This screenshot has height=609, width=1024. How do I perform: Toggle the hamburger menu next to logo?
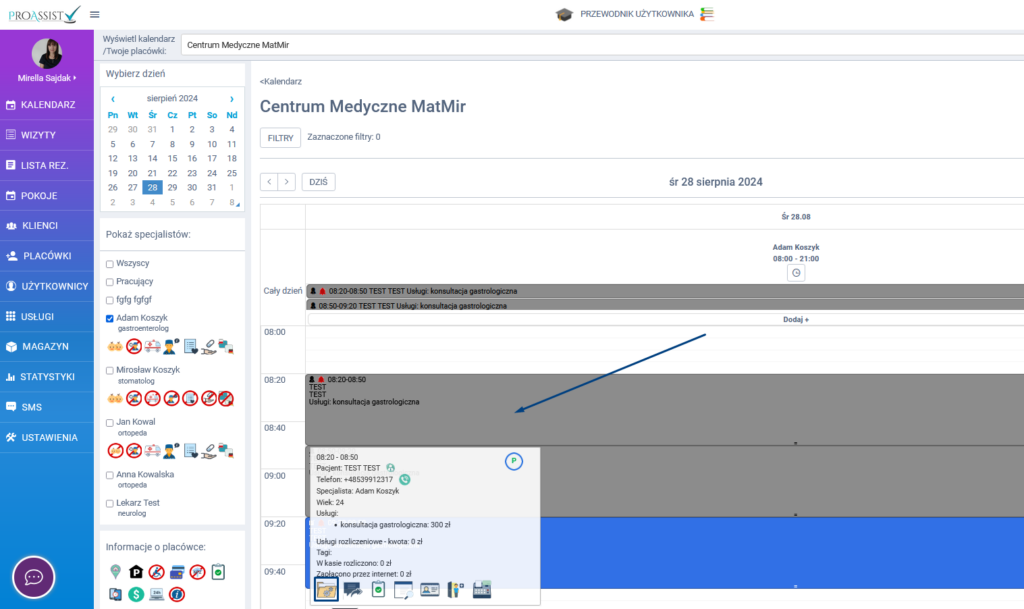click(x=95, y=14)
